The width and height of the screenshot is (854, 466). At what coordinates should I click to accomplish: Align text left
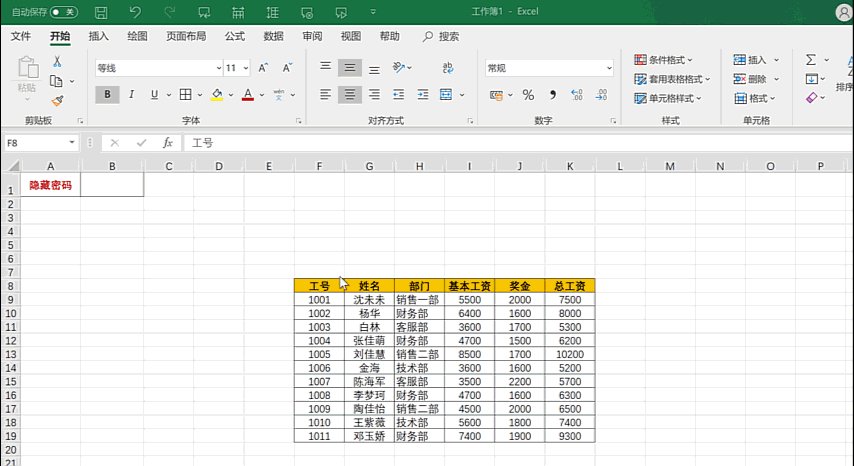(325, 95)
